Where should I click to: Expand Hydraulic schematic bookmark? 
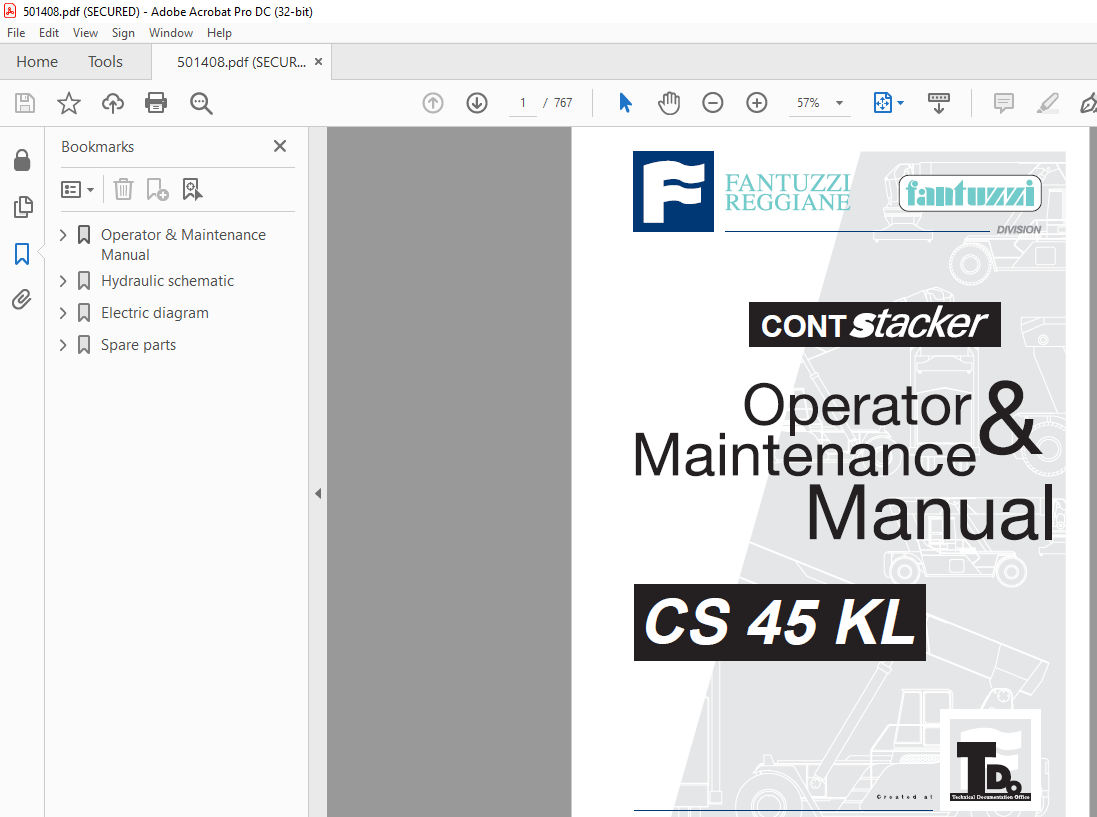pyautogui.click(x=63, y=281)
